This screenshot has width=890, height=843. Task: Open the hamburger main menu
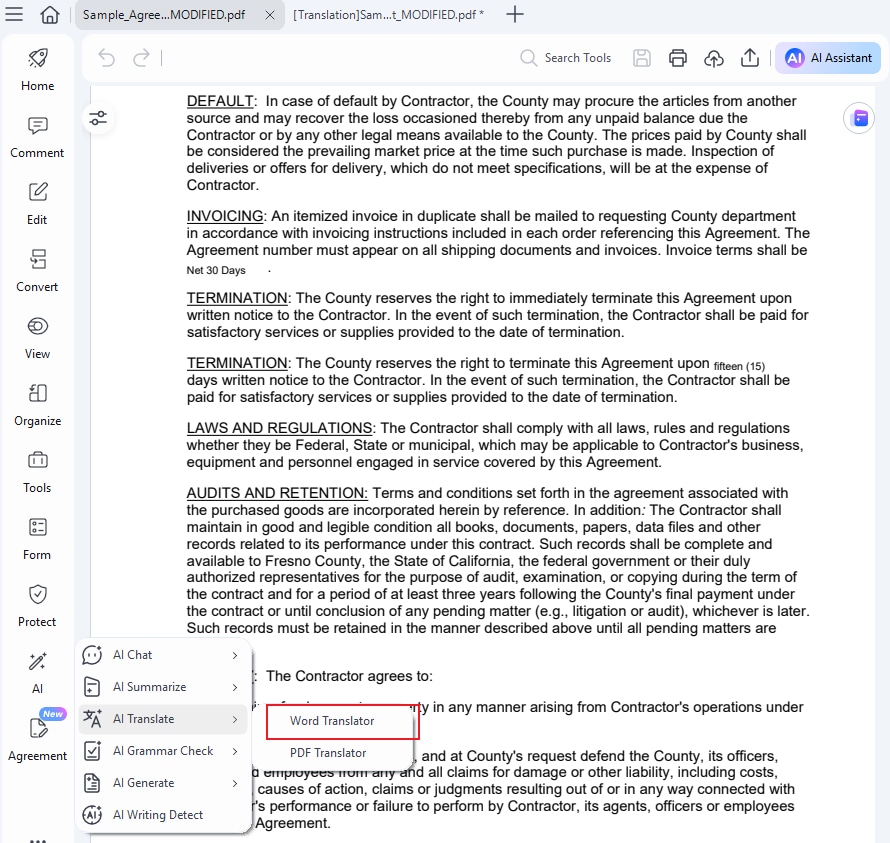(x=14, y=14)
